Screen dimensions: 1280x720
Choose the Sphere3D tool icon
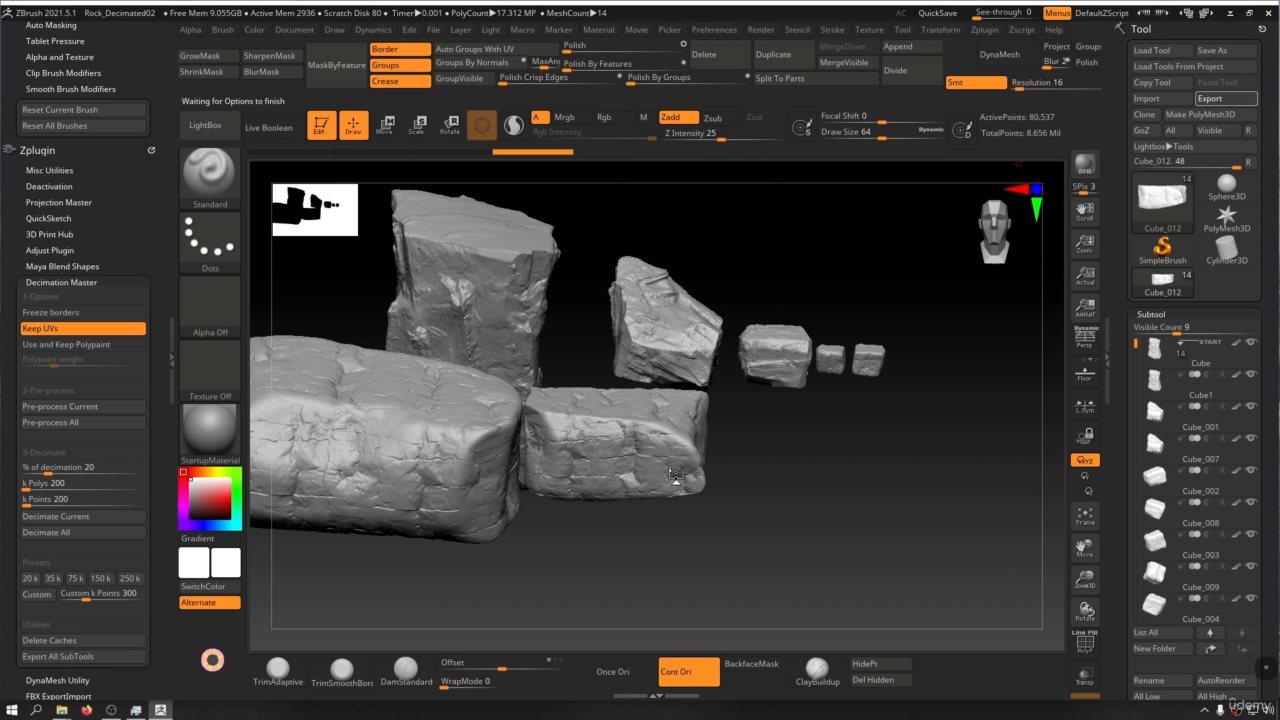(1227, 186)
